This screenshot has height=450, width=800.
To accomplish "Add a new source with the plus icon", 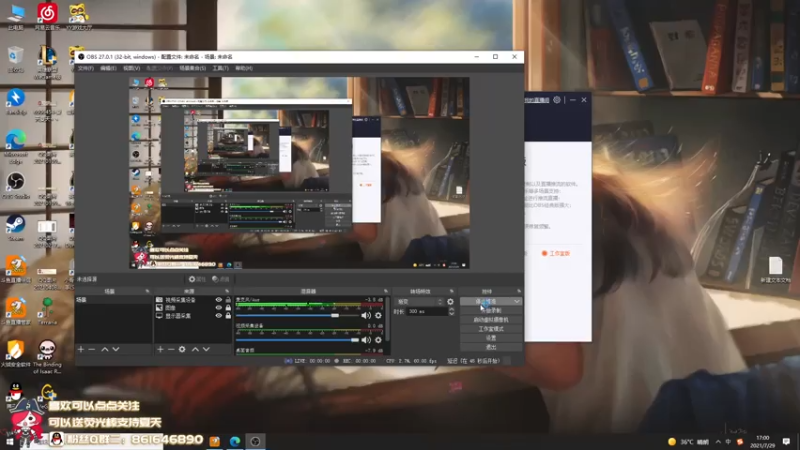I will 160,349.
